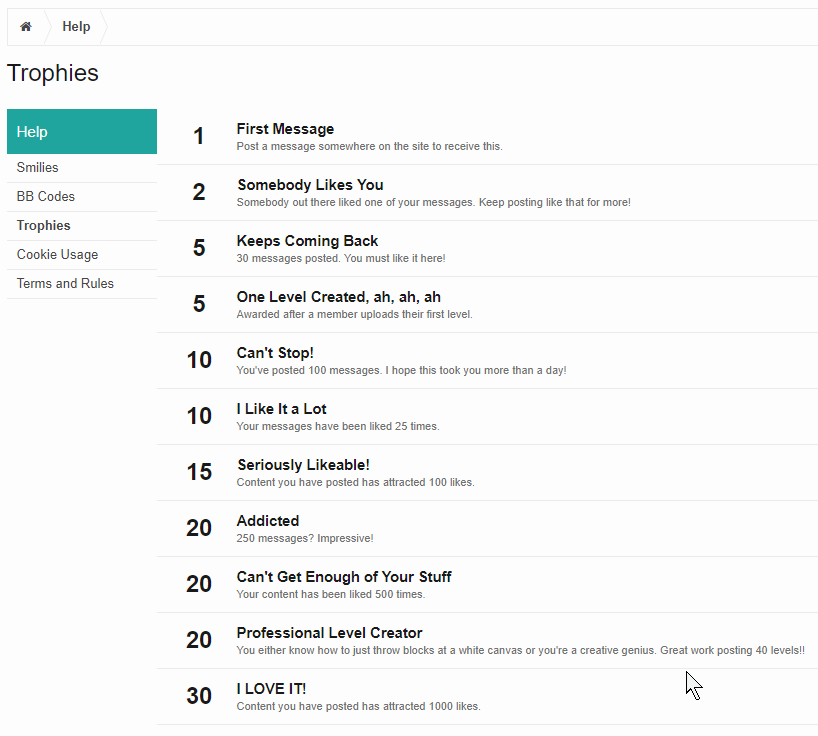The width and height of the screenshot is (818, 736).
Task: Open the Help breadcrumb link
Action: coord(76,27)
